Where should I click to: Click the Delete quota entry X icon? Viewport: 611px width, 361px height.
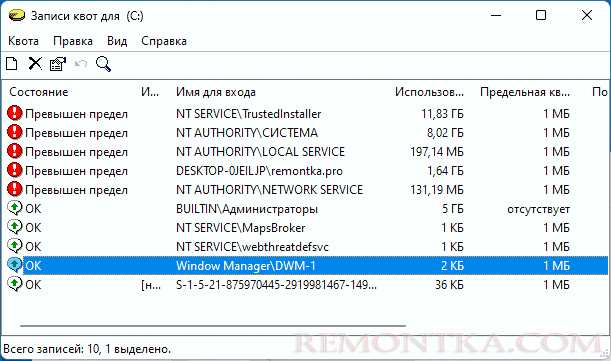coord(35,63)
